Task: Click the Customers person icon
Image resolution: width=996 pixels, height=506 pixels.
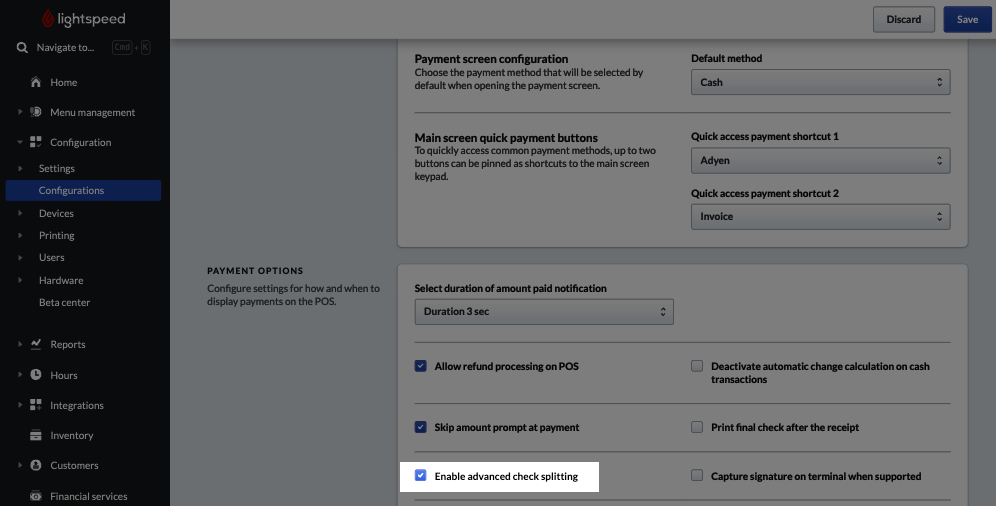Action: 36,465
